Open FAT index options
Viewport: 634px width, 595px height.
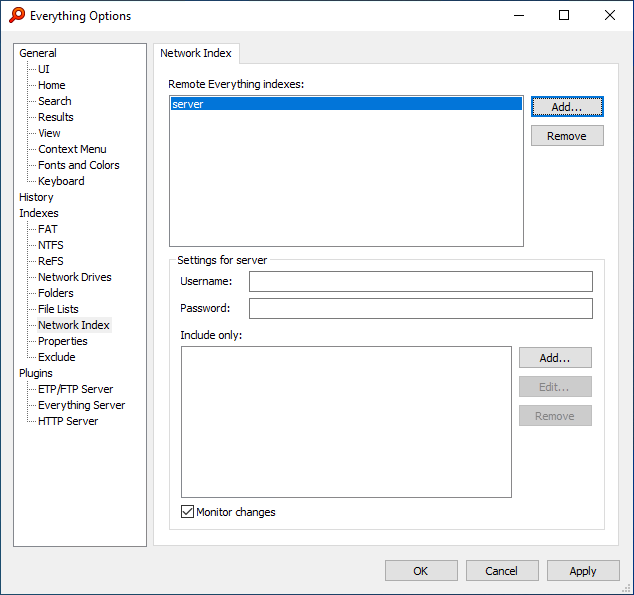48,229
